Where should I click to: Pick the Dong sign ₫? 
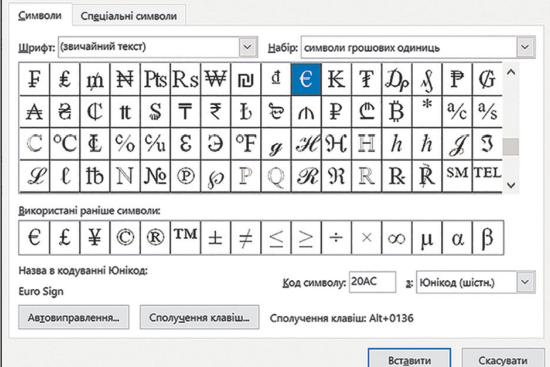coord(276,79)
